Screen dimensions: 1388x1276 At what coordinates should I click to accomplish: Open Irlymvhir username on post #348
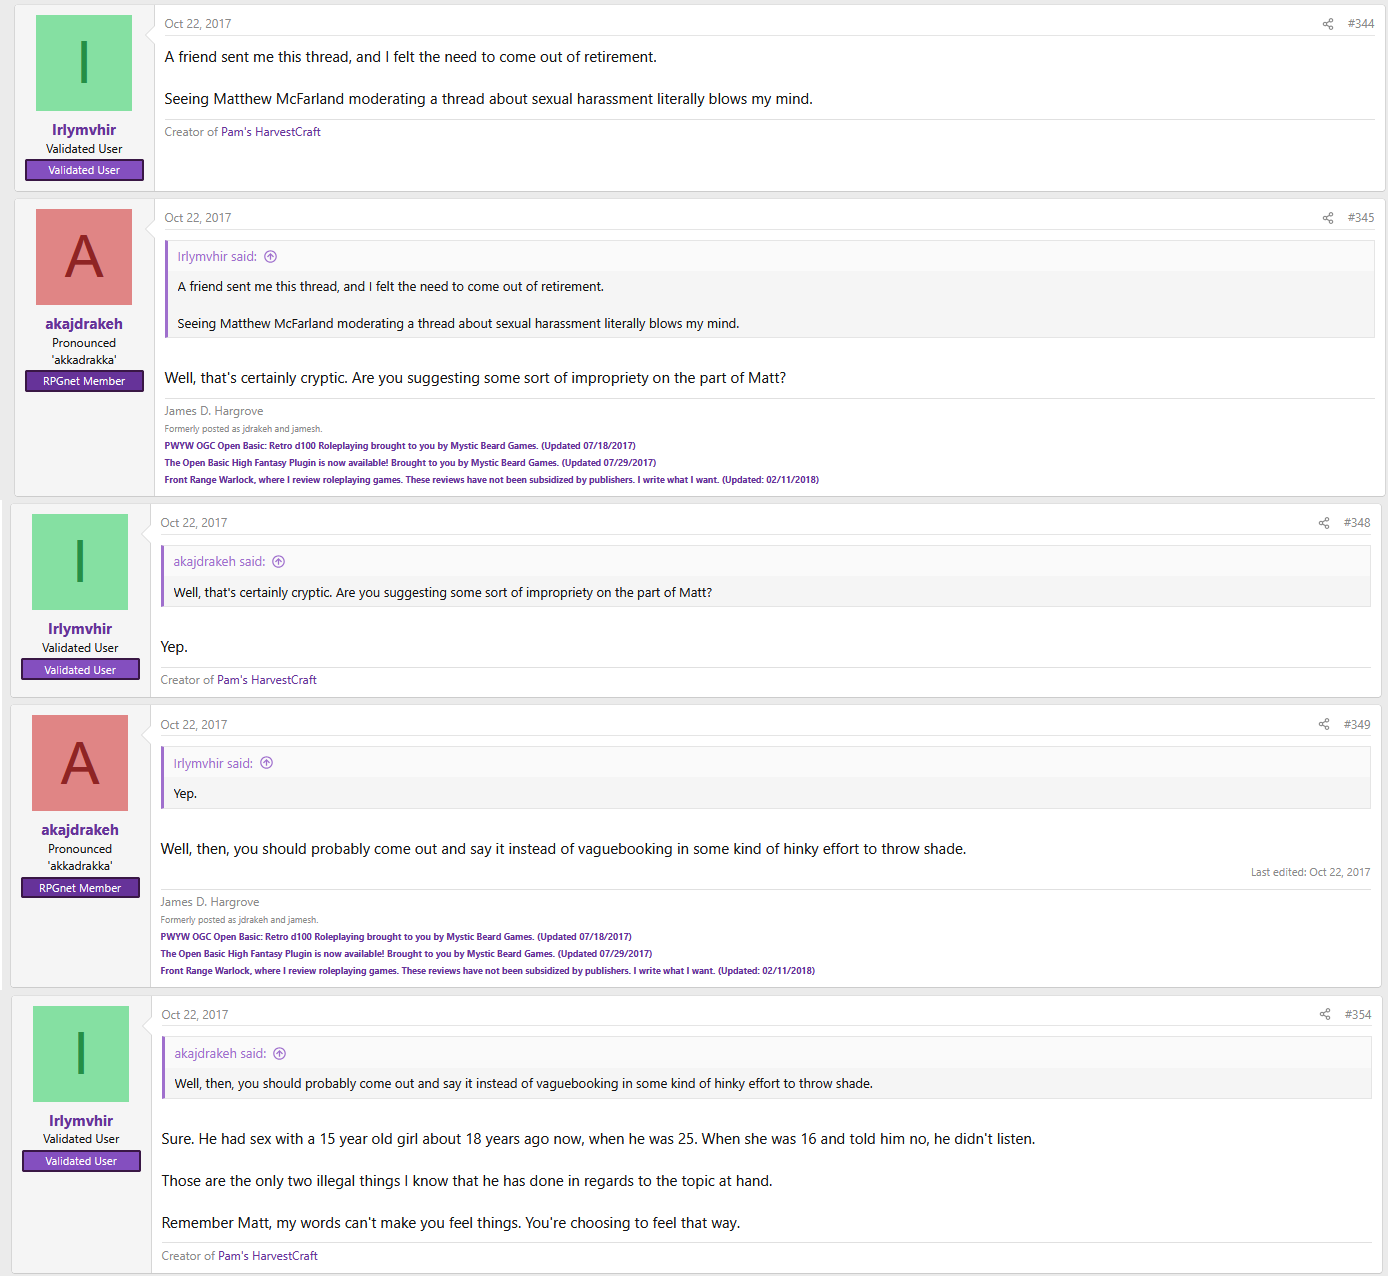coord(80,629)
